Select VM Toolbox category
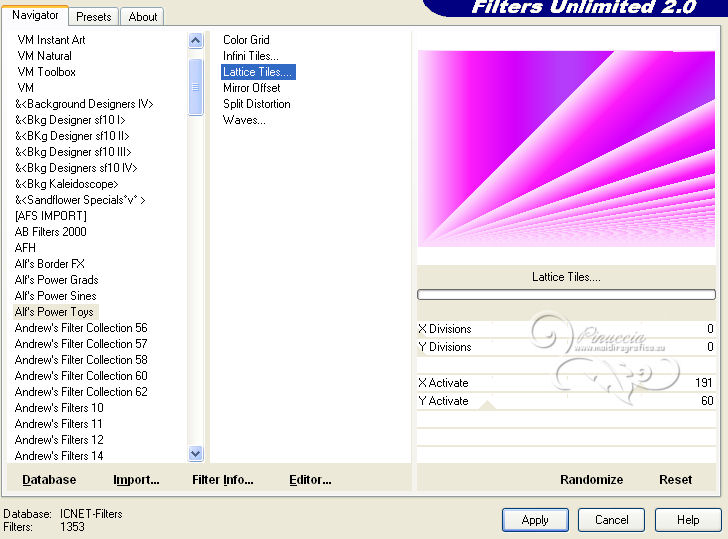 pyautogui.click(x=46, y=72)
